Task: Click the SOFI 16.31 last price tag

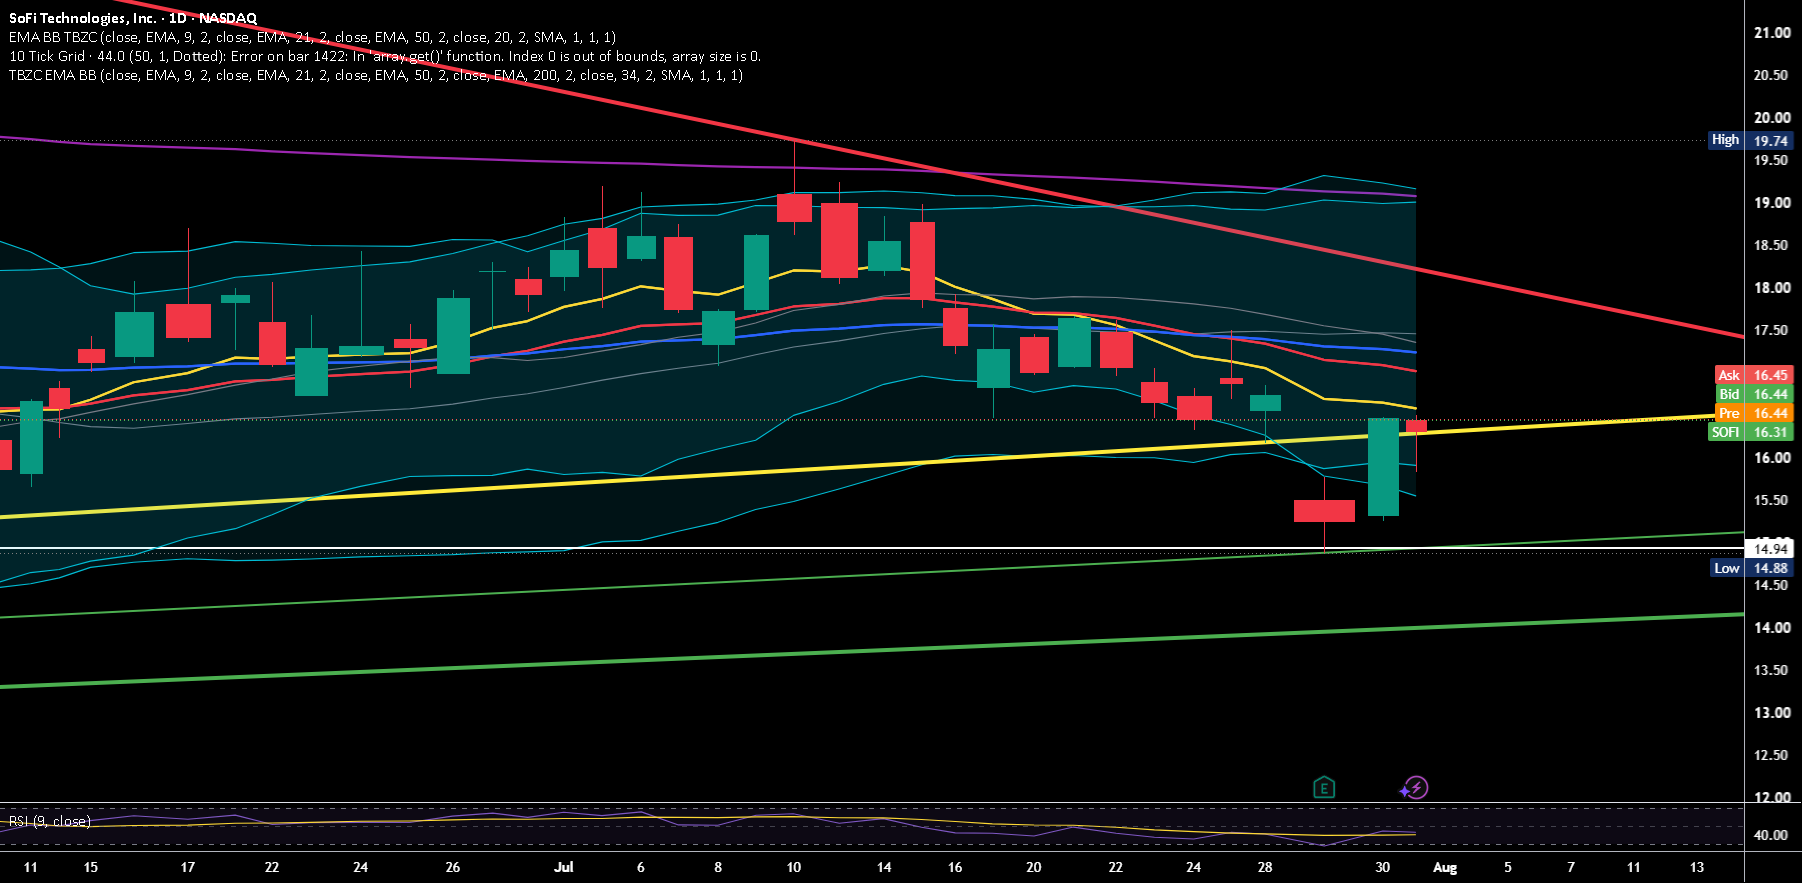Action: [x=1751, y=432]
